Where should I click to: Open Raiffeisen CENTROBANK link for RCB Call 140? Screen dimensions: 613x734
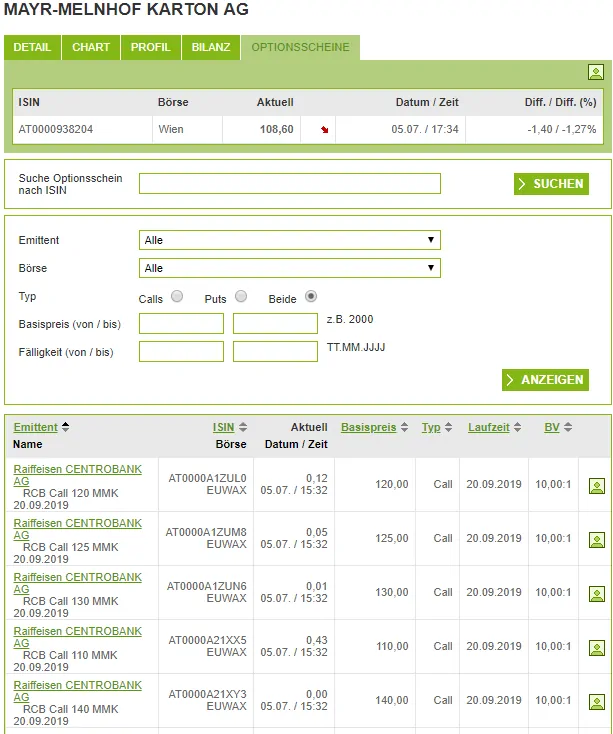click(x=77, y=690)
